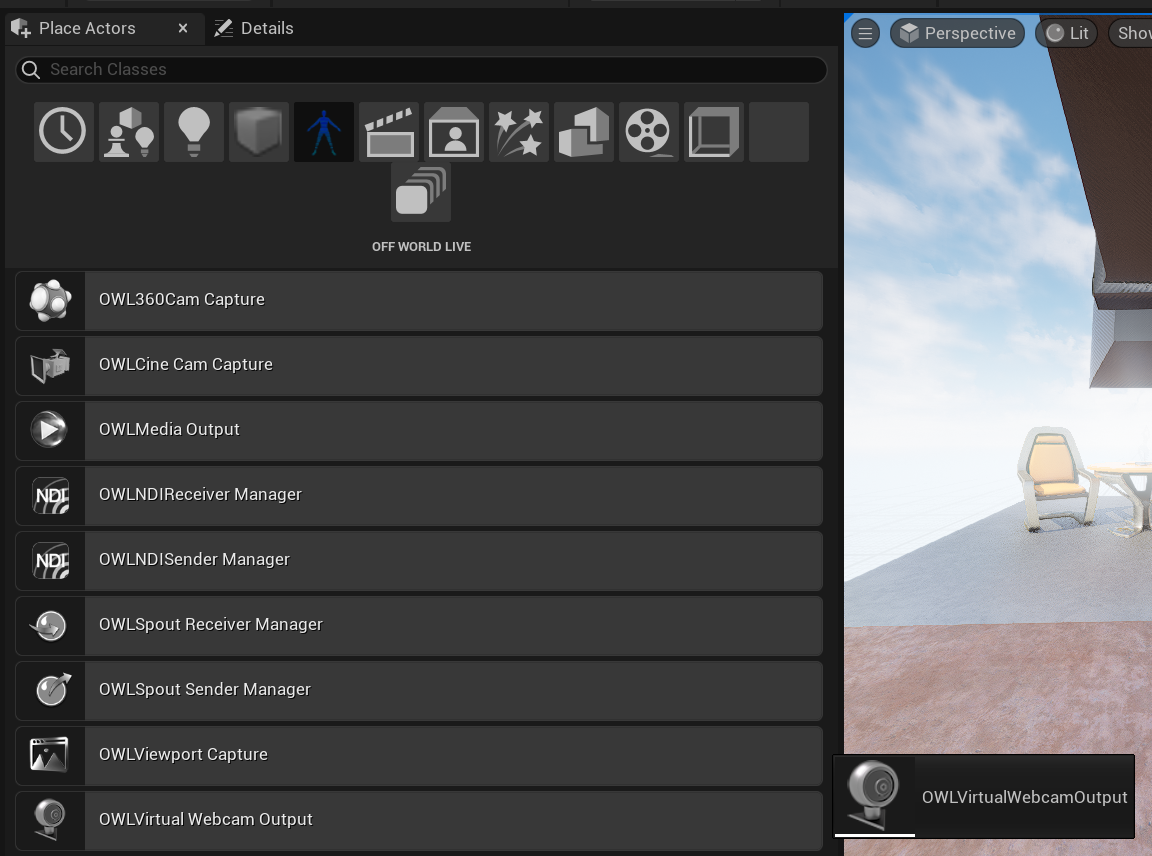
Task: Select the blue mannequin category icon
Action: click(x=324, y=132)
